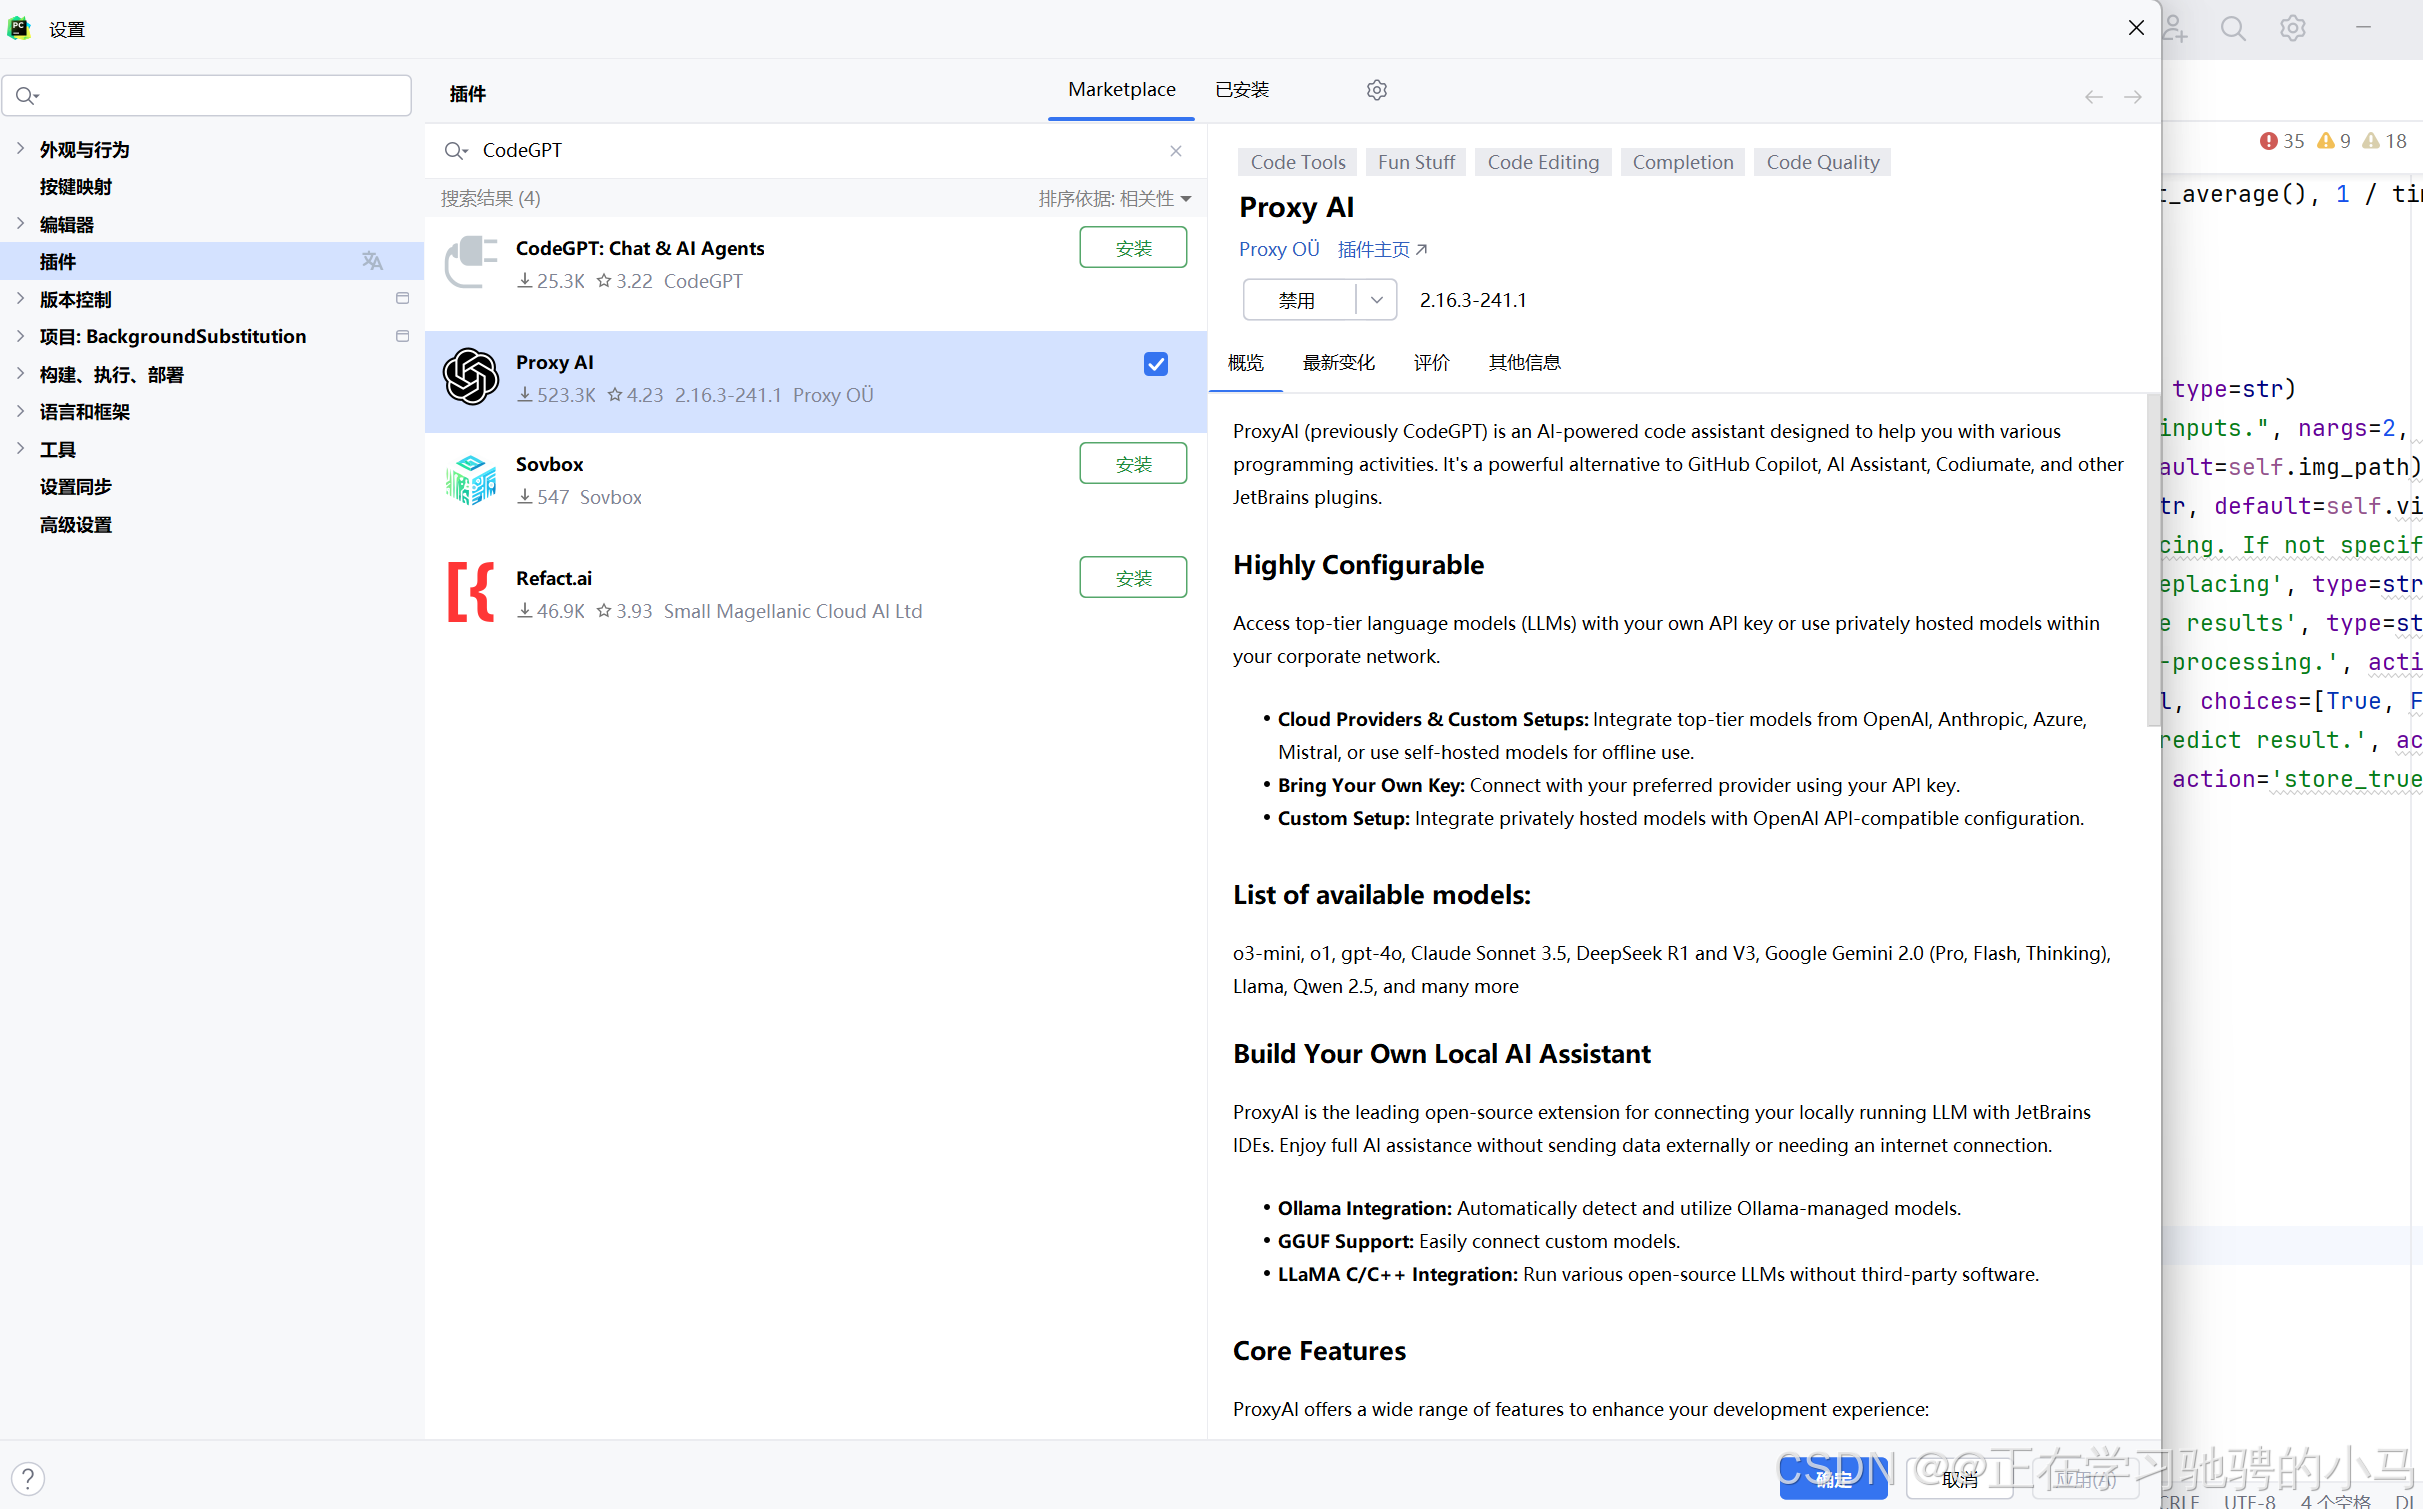Click the CodeGPT plug icon thumbnail
This screenshot has height=1509, width=2423.
pyautogui.click(x=470, y=263)
